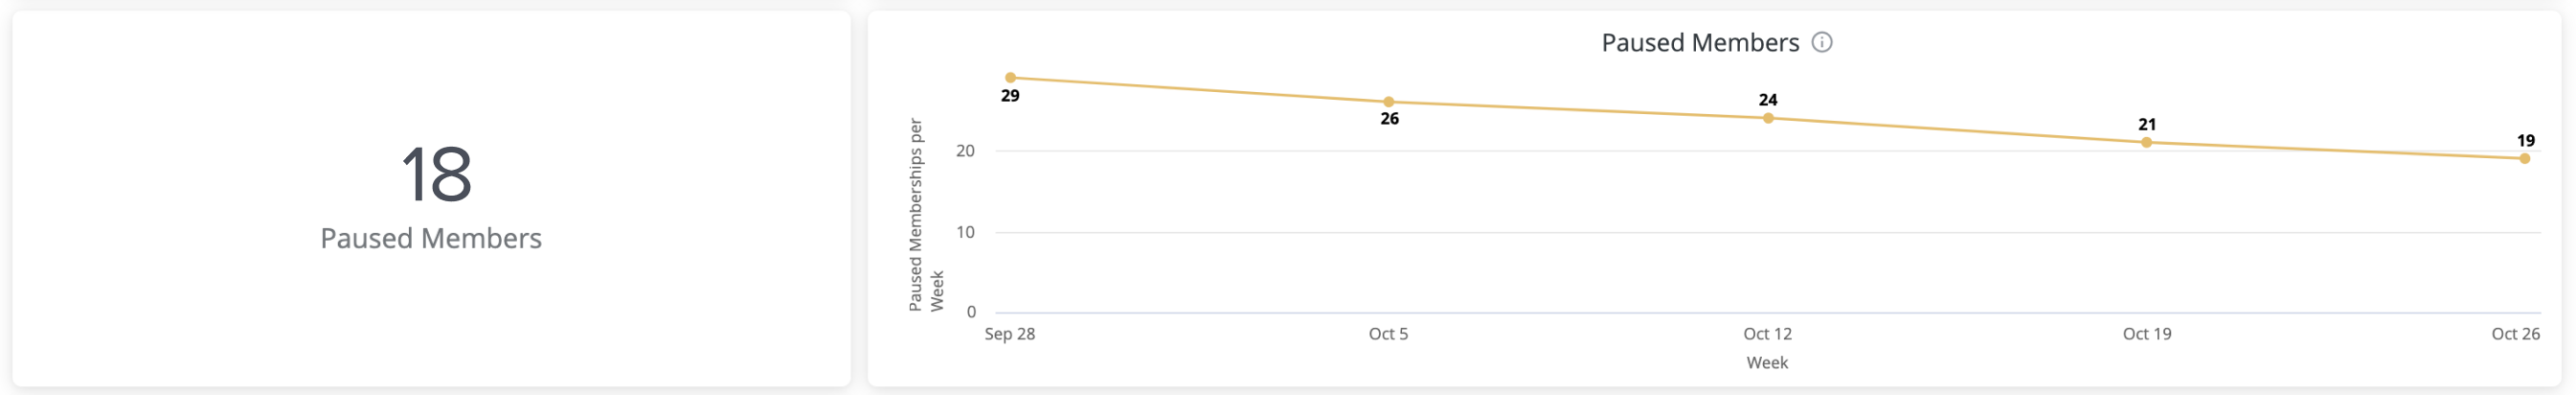Click the Paused Memberships per Week axis title
The width and height of the screenshot is (2576, 395).
[x=925, y=215]
